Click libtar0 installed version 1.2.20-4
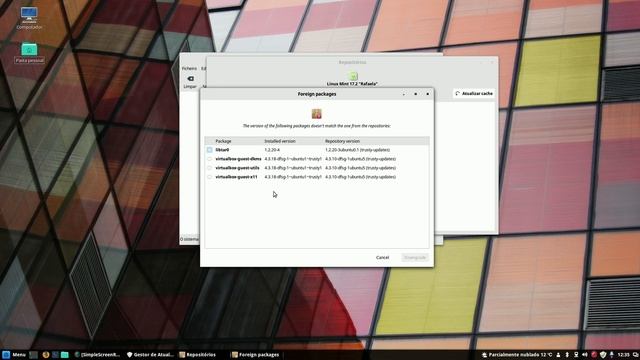The height and width of the screenshot is (360, 640). pos(272,150)
